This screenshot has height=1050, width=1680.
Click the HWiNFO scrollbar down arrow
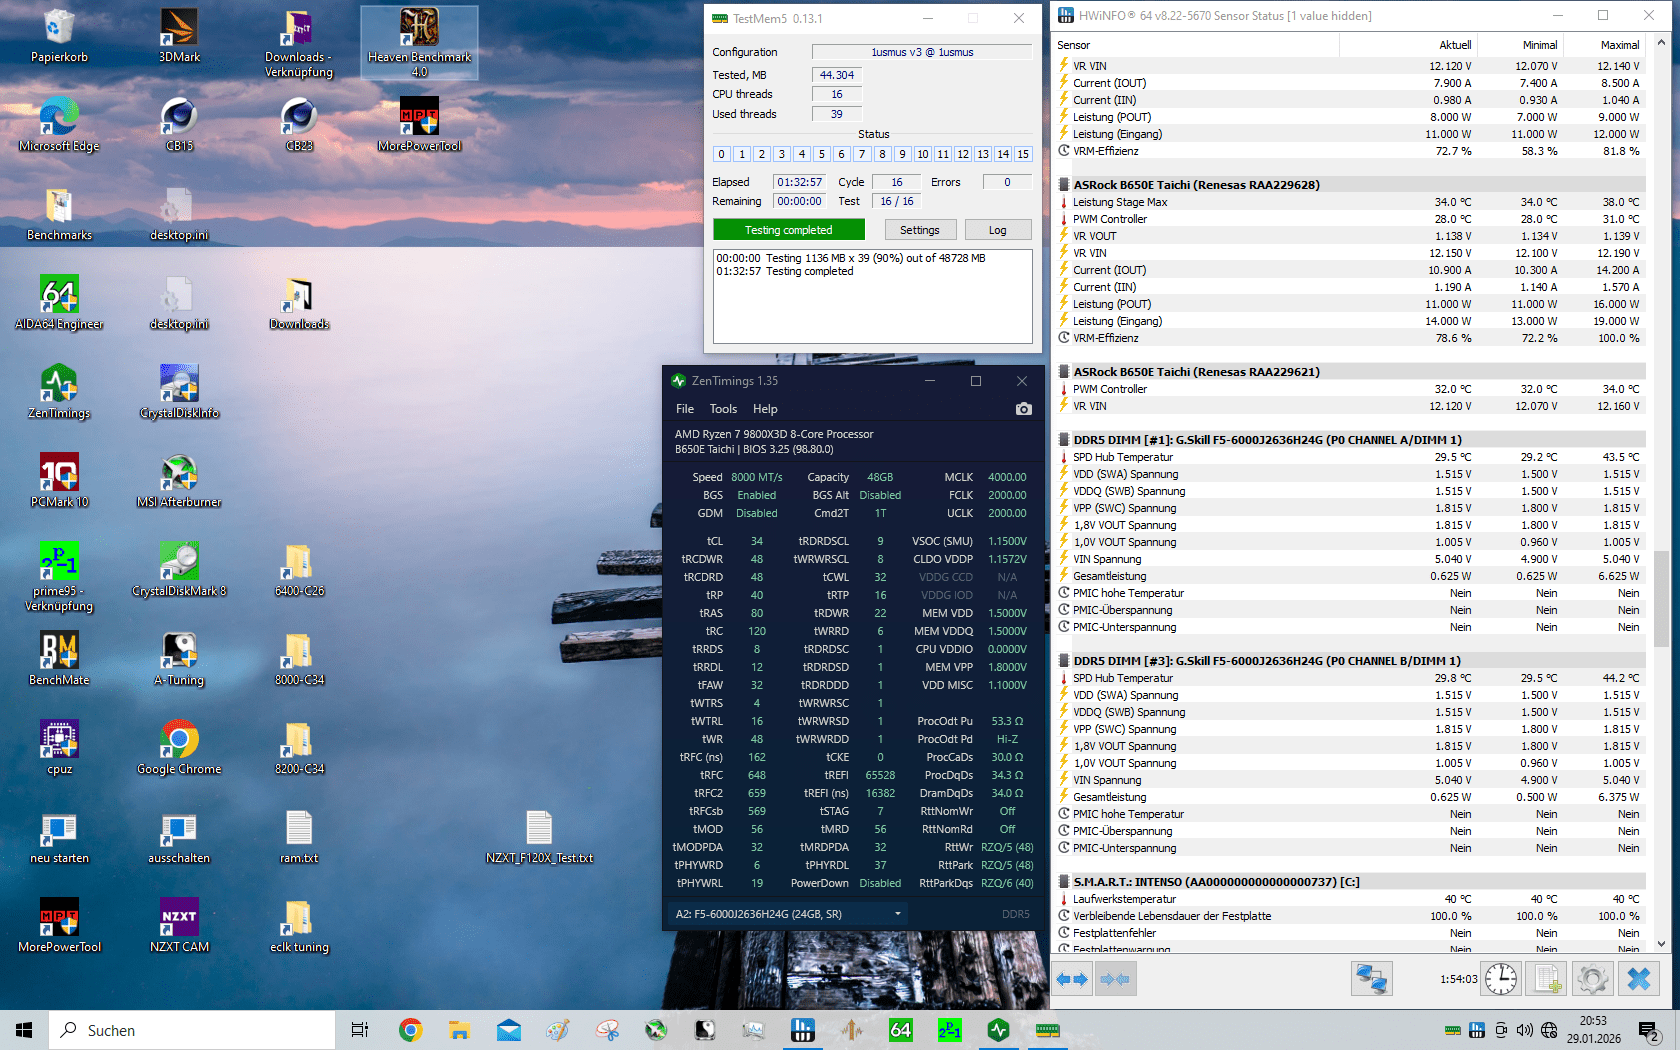1662,943
